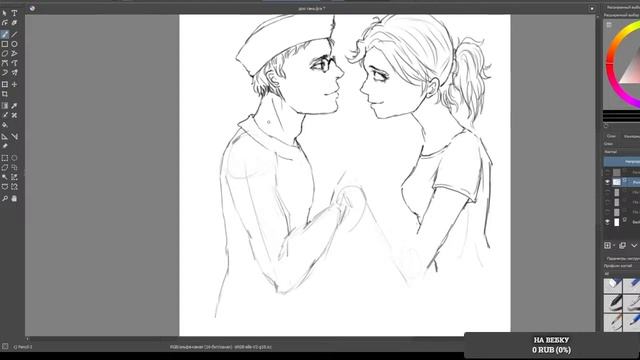Select the brown pencil brush preset

613,321
